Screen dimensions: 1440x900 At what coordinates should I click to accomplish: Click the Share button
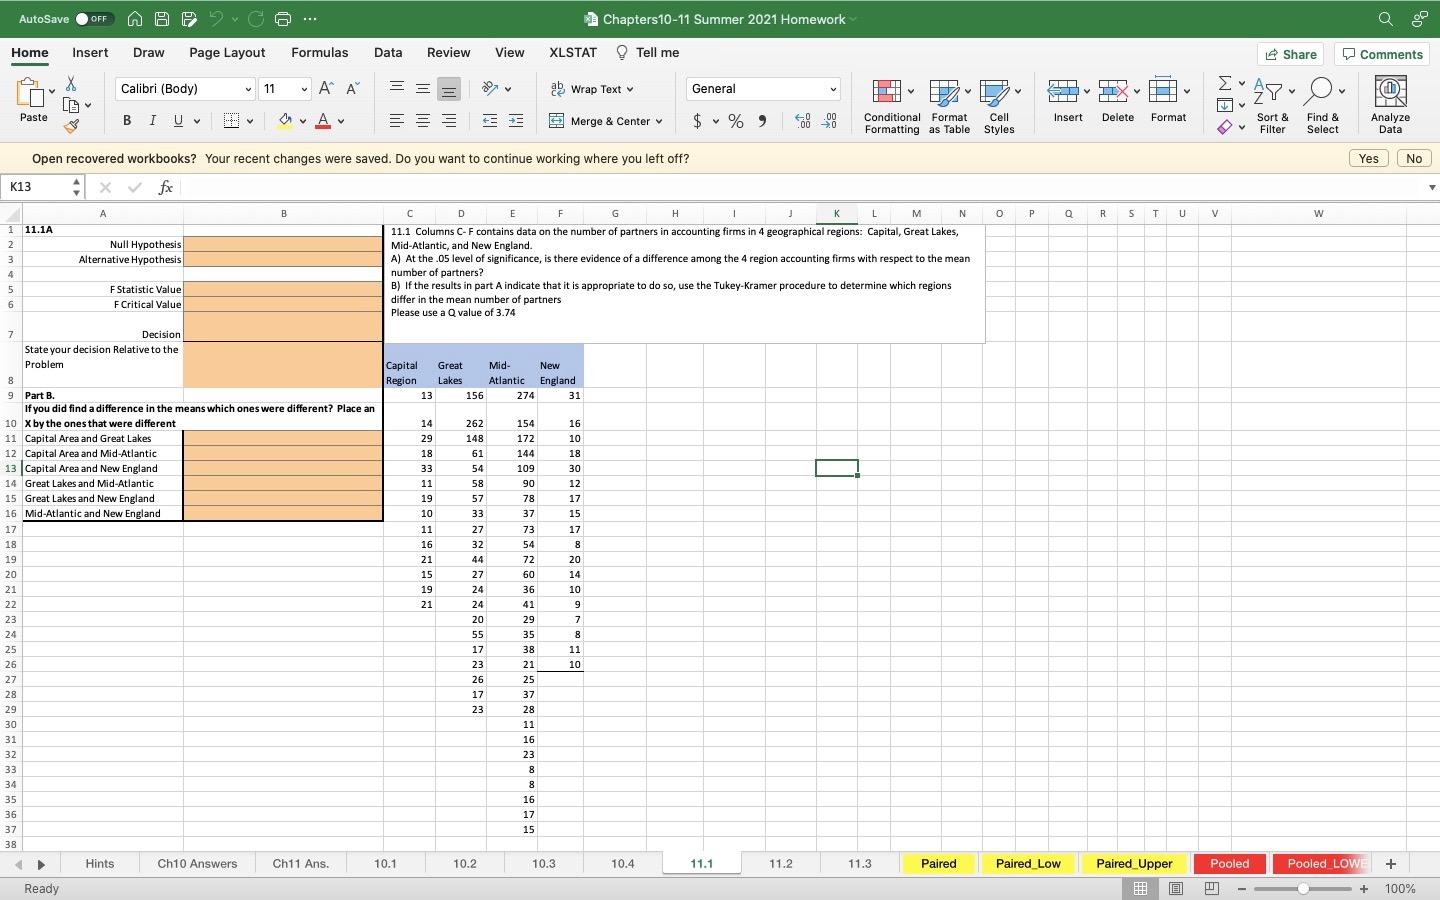point(1290,54)
